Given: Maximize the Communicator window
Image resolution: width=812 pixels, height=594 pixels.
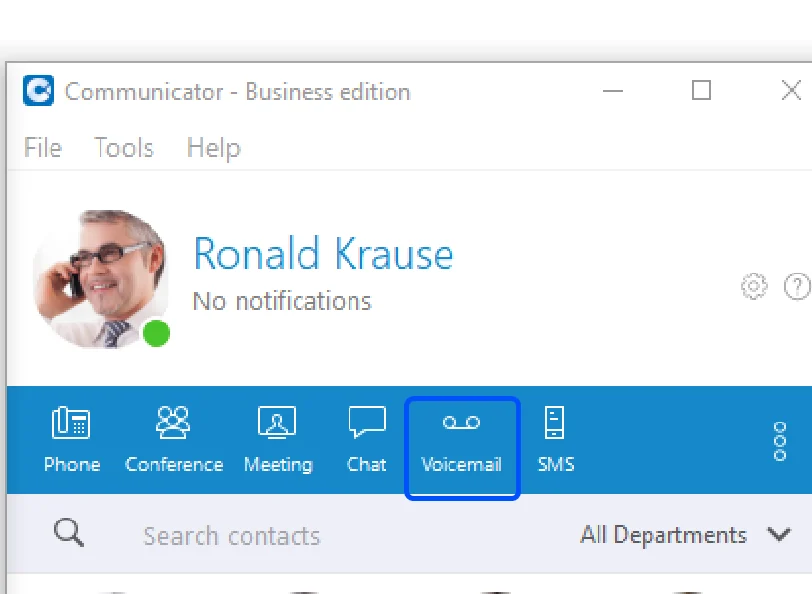Looking at the screenshot, I should [x=702, y=91].
